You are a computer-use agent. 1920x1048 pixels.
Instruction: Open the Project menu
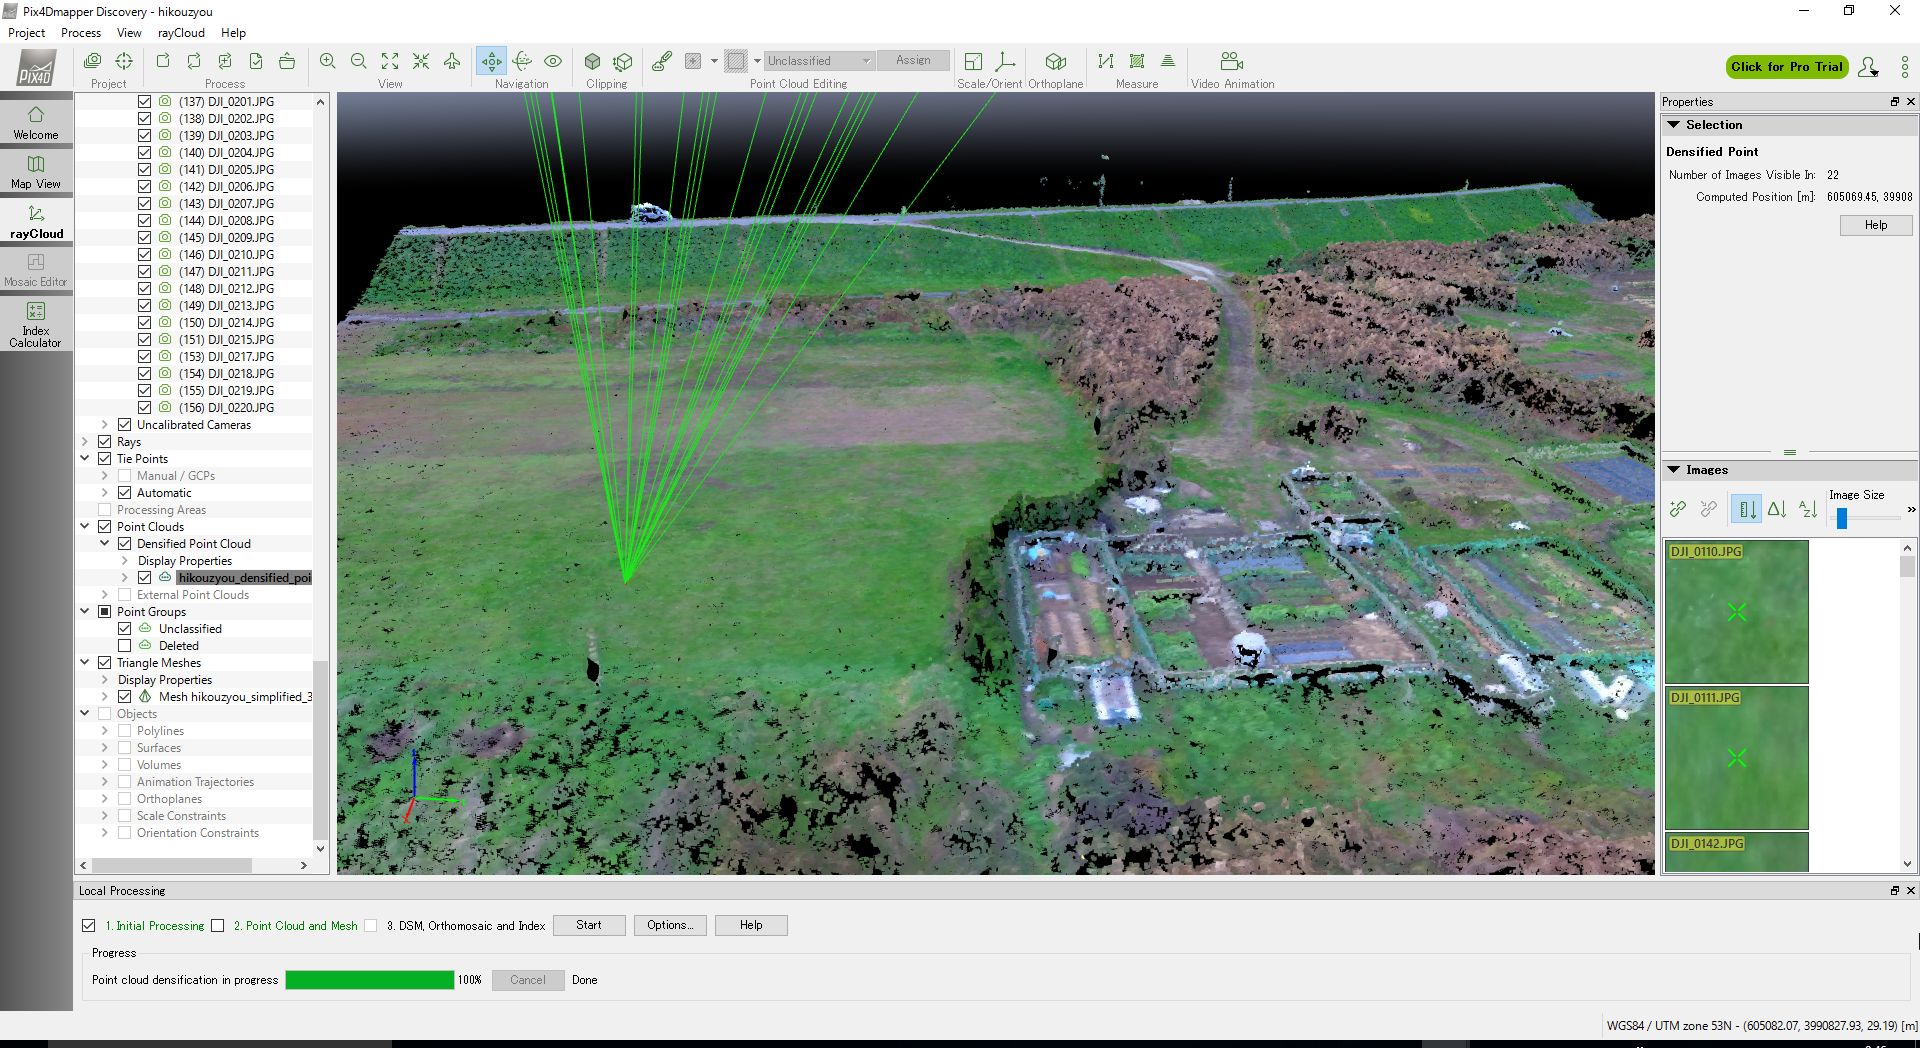click(x=27, y=33)
